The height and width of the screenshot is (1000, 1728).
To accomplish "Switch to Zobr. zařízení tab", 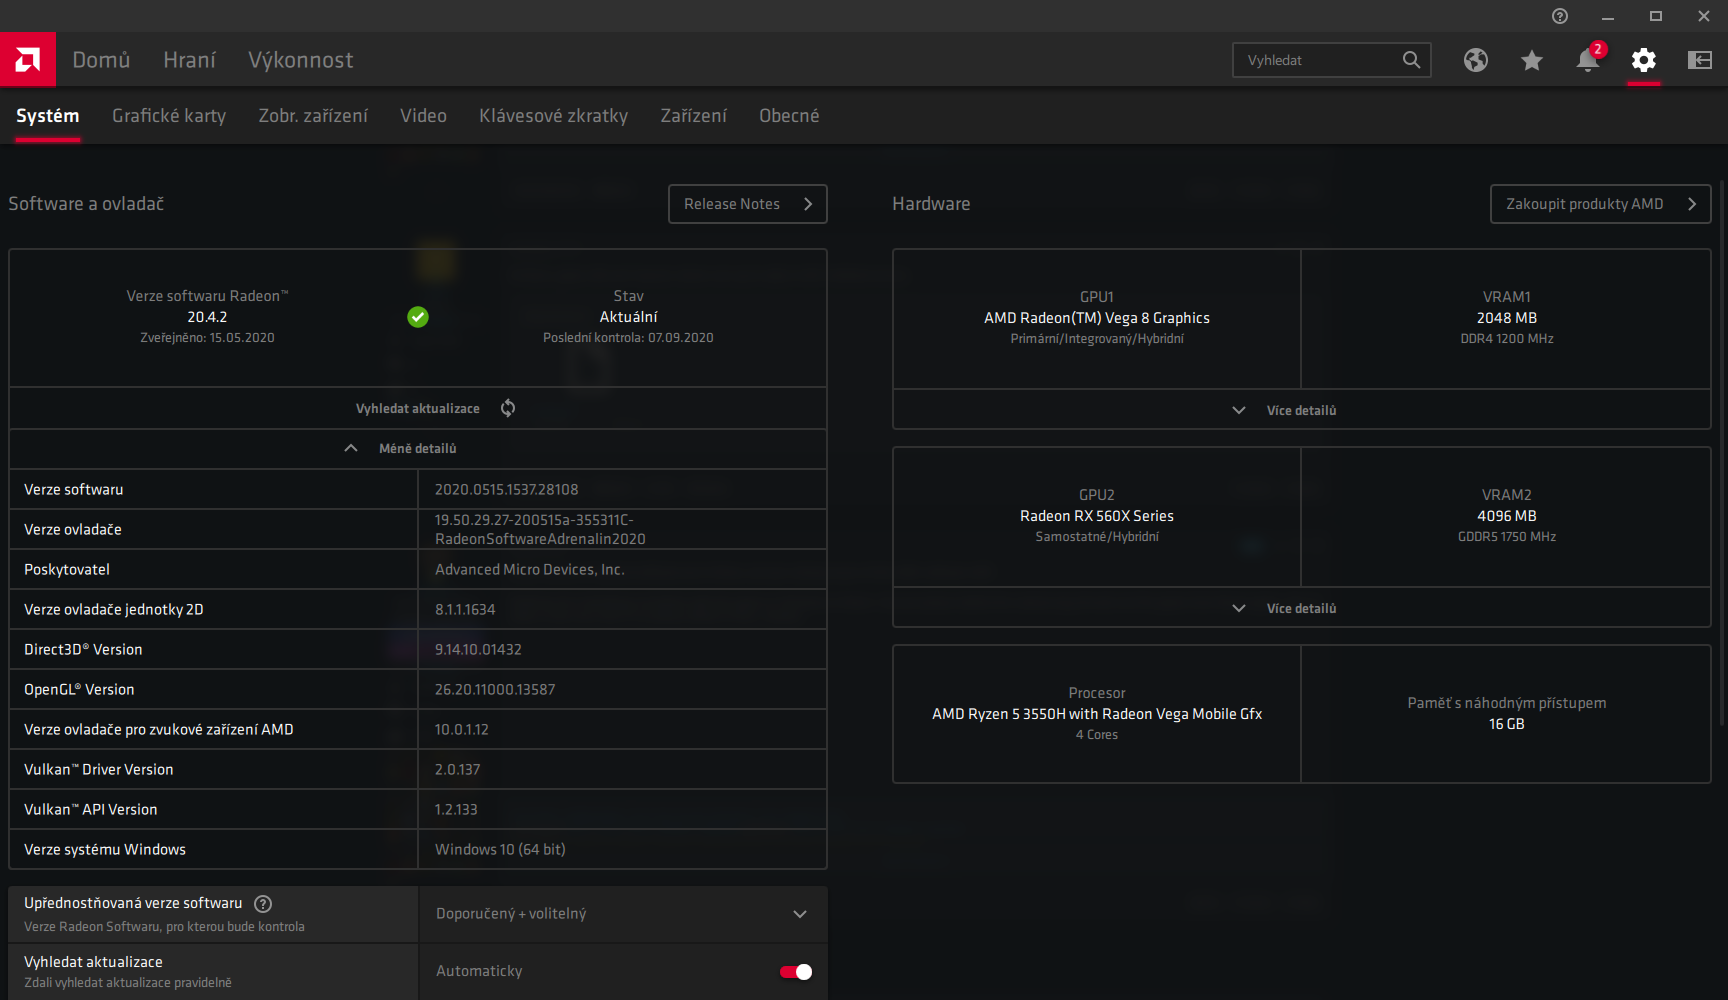I will tap(313, 116).
